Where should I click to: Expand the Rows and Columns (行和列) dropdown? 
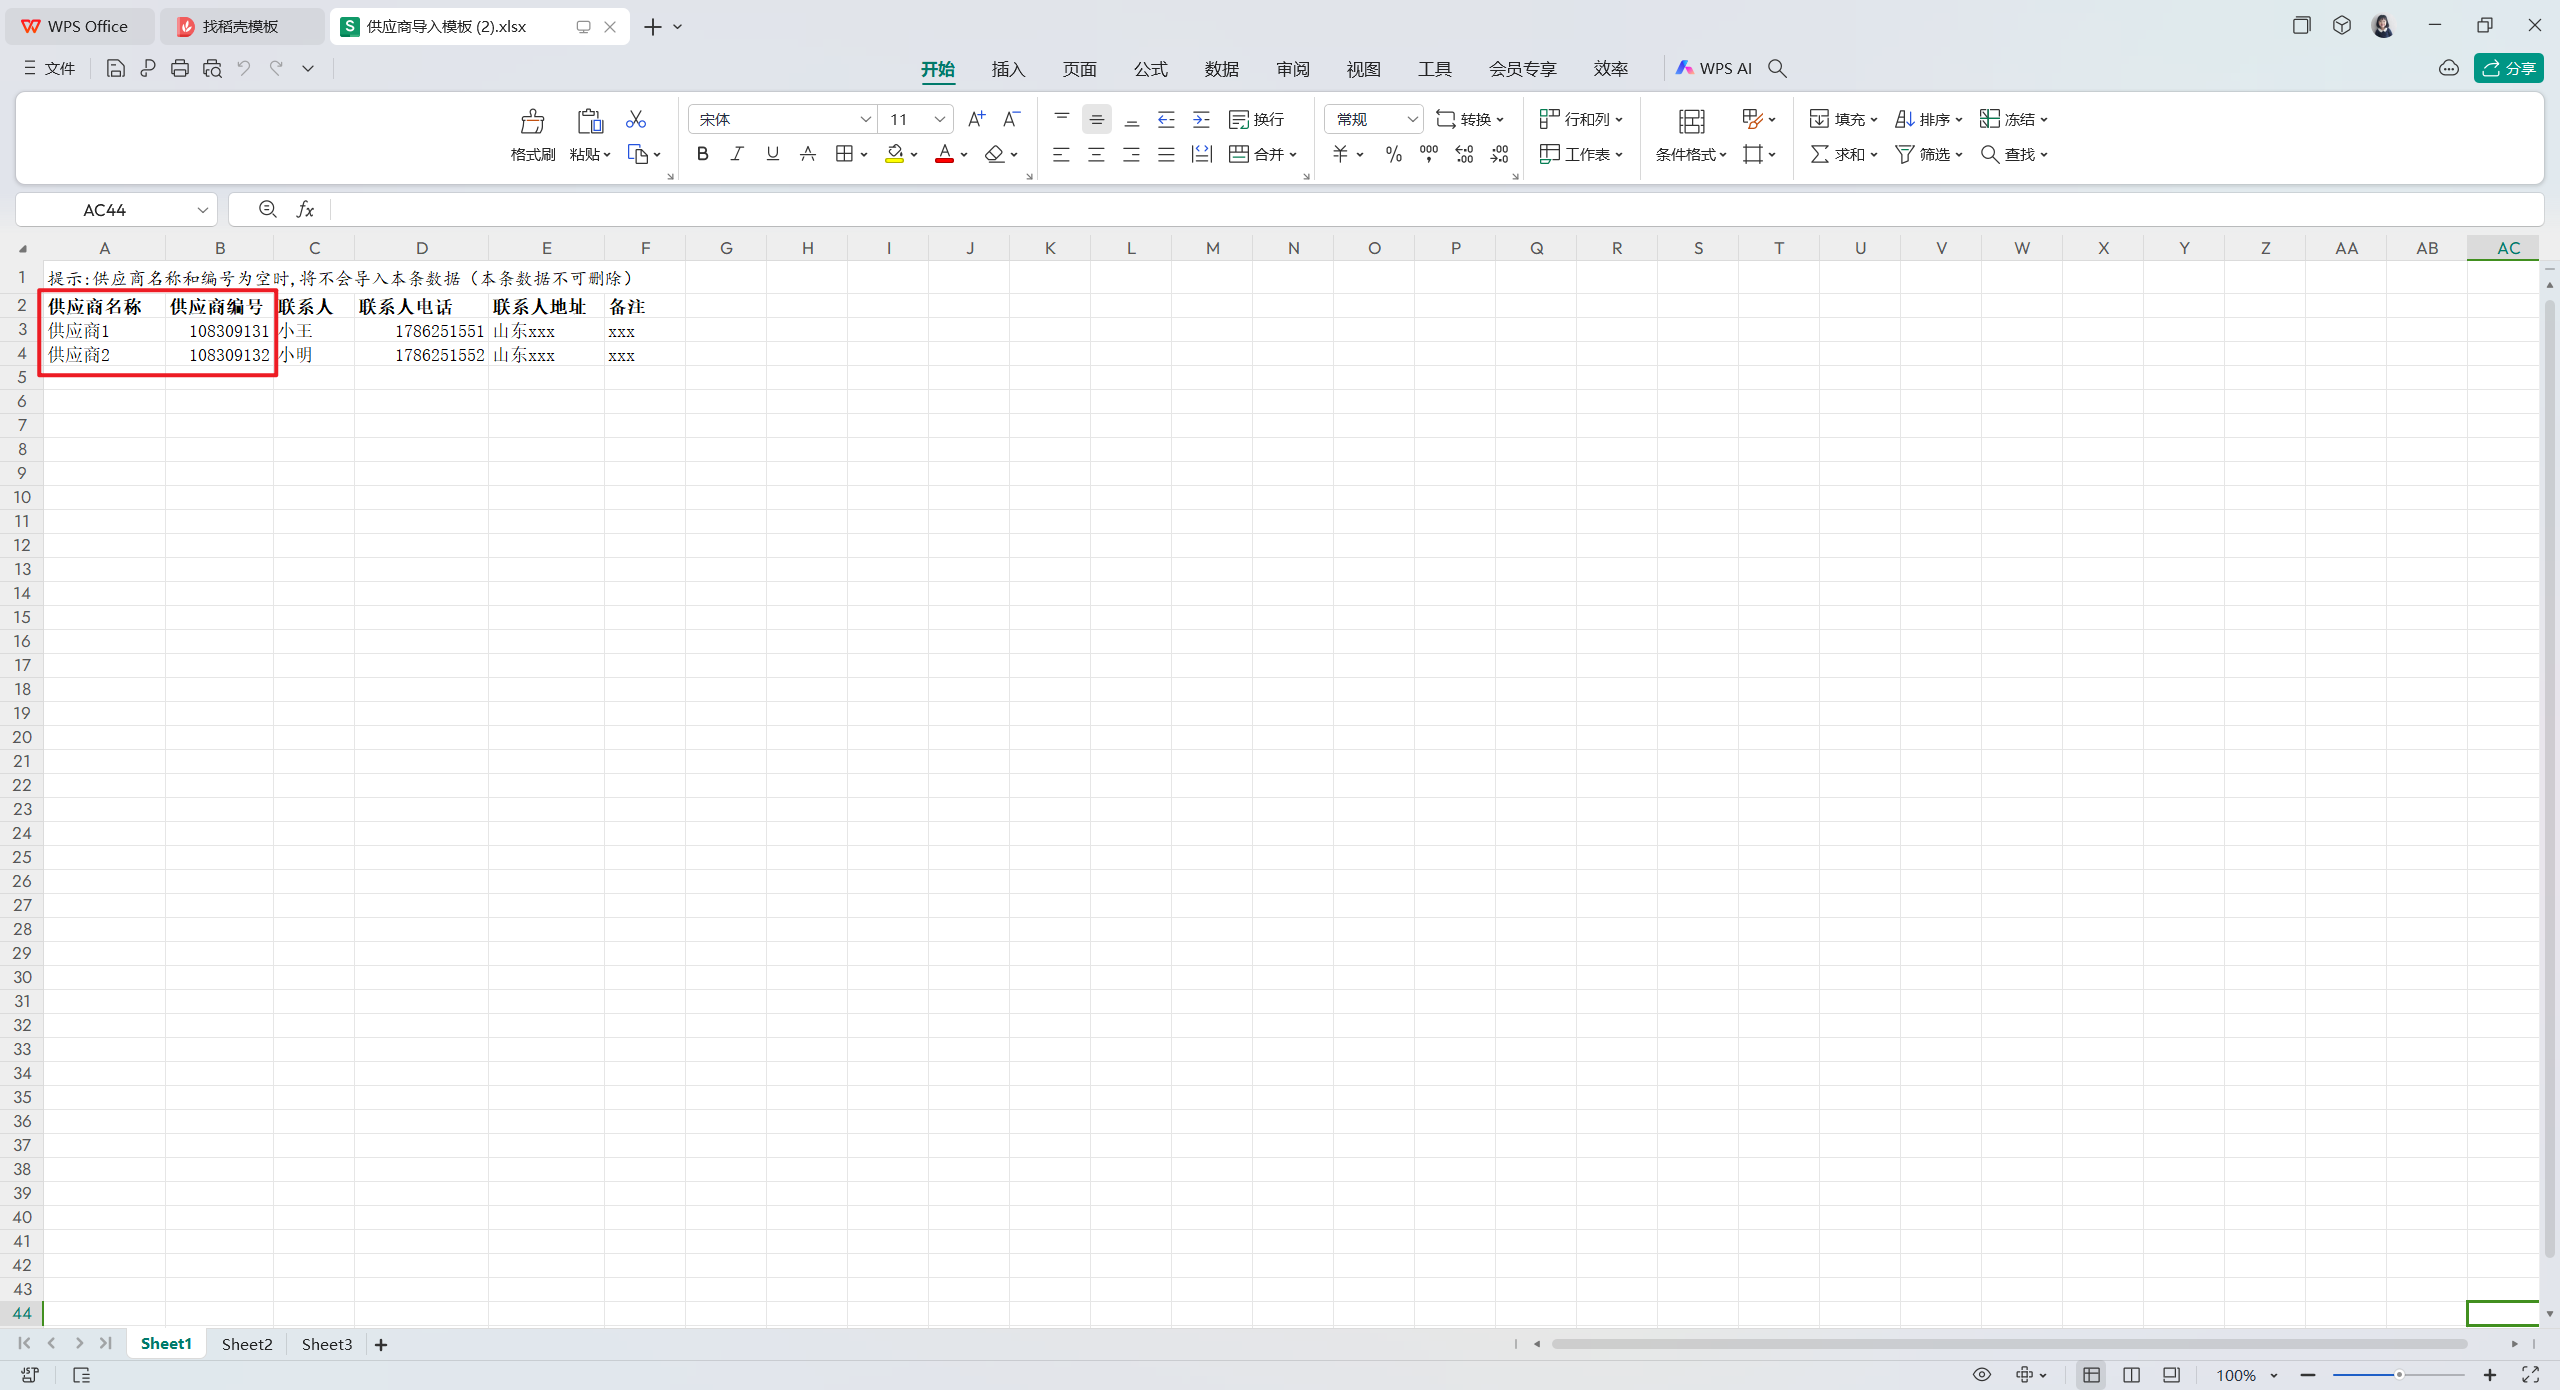point(1619,119)
